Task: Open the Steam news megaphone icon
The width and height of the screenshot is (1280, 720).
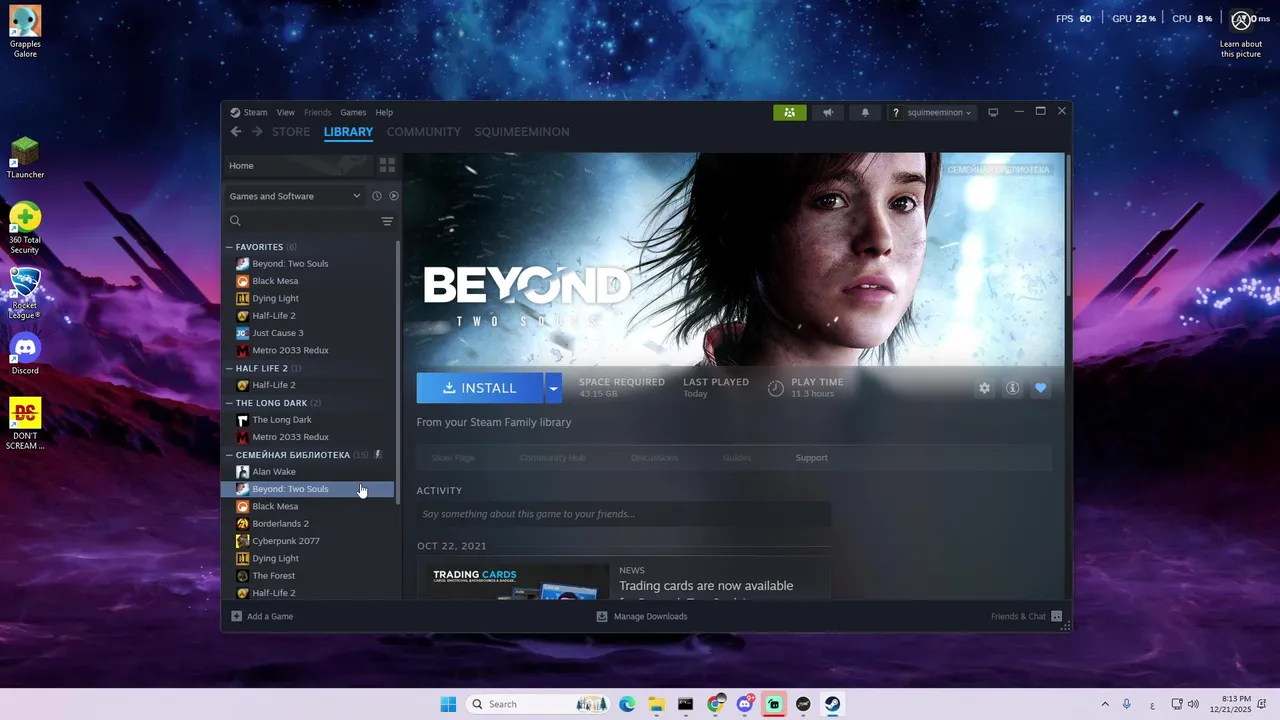Action: pyautogui.click(x=827, y=112)
